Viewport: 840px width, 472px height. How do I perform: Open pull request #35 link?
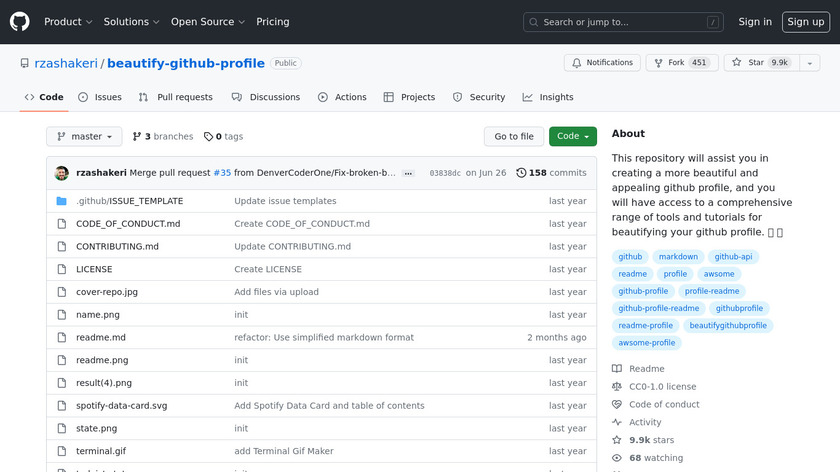[x=222, y=173]
